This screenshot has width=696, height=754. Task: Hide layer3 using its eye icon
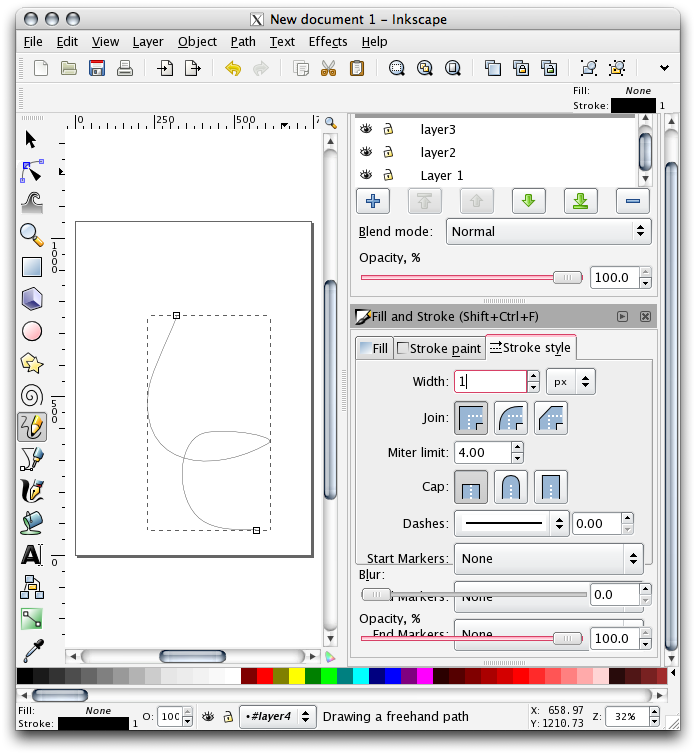(x=366, y=129)
